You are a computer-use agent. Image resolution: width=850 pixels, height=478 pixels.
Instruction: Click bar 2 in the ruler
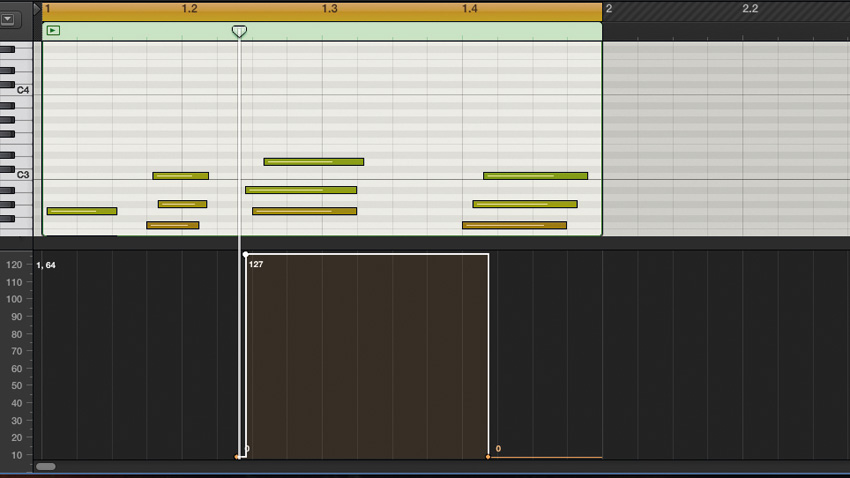coord(609,9)
